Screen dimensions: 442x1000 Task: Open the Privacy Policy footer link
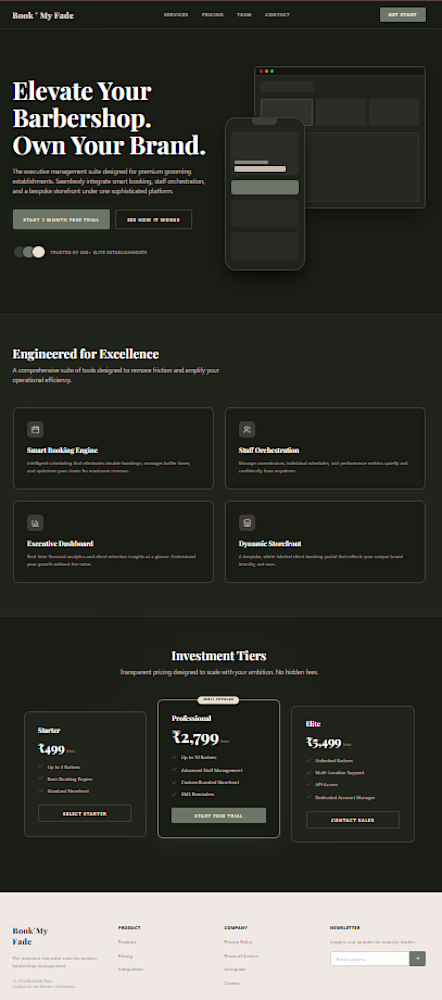239,942
